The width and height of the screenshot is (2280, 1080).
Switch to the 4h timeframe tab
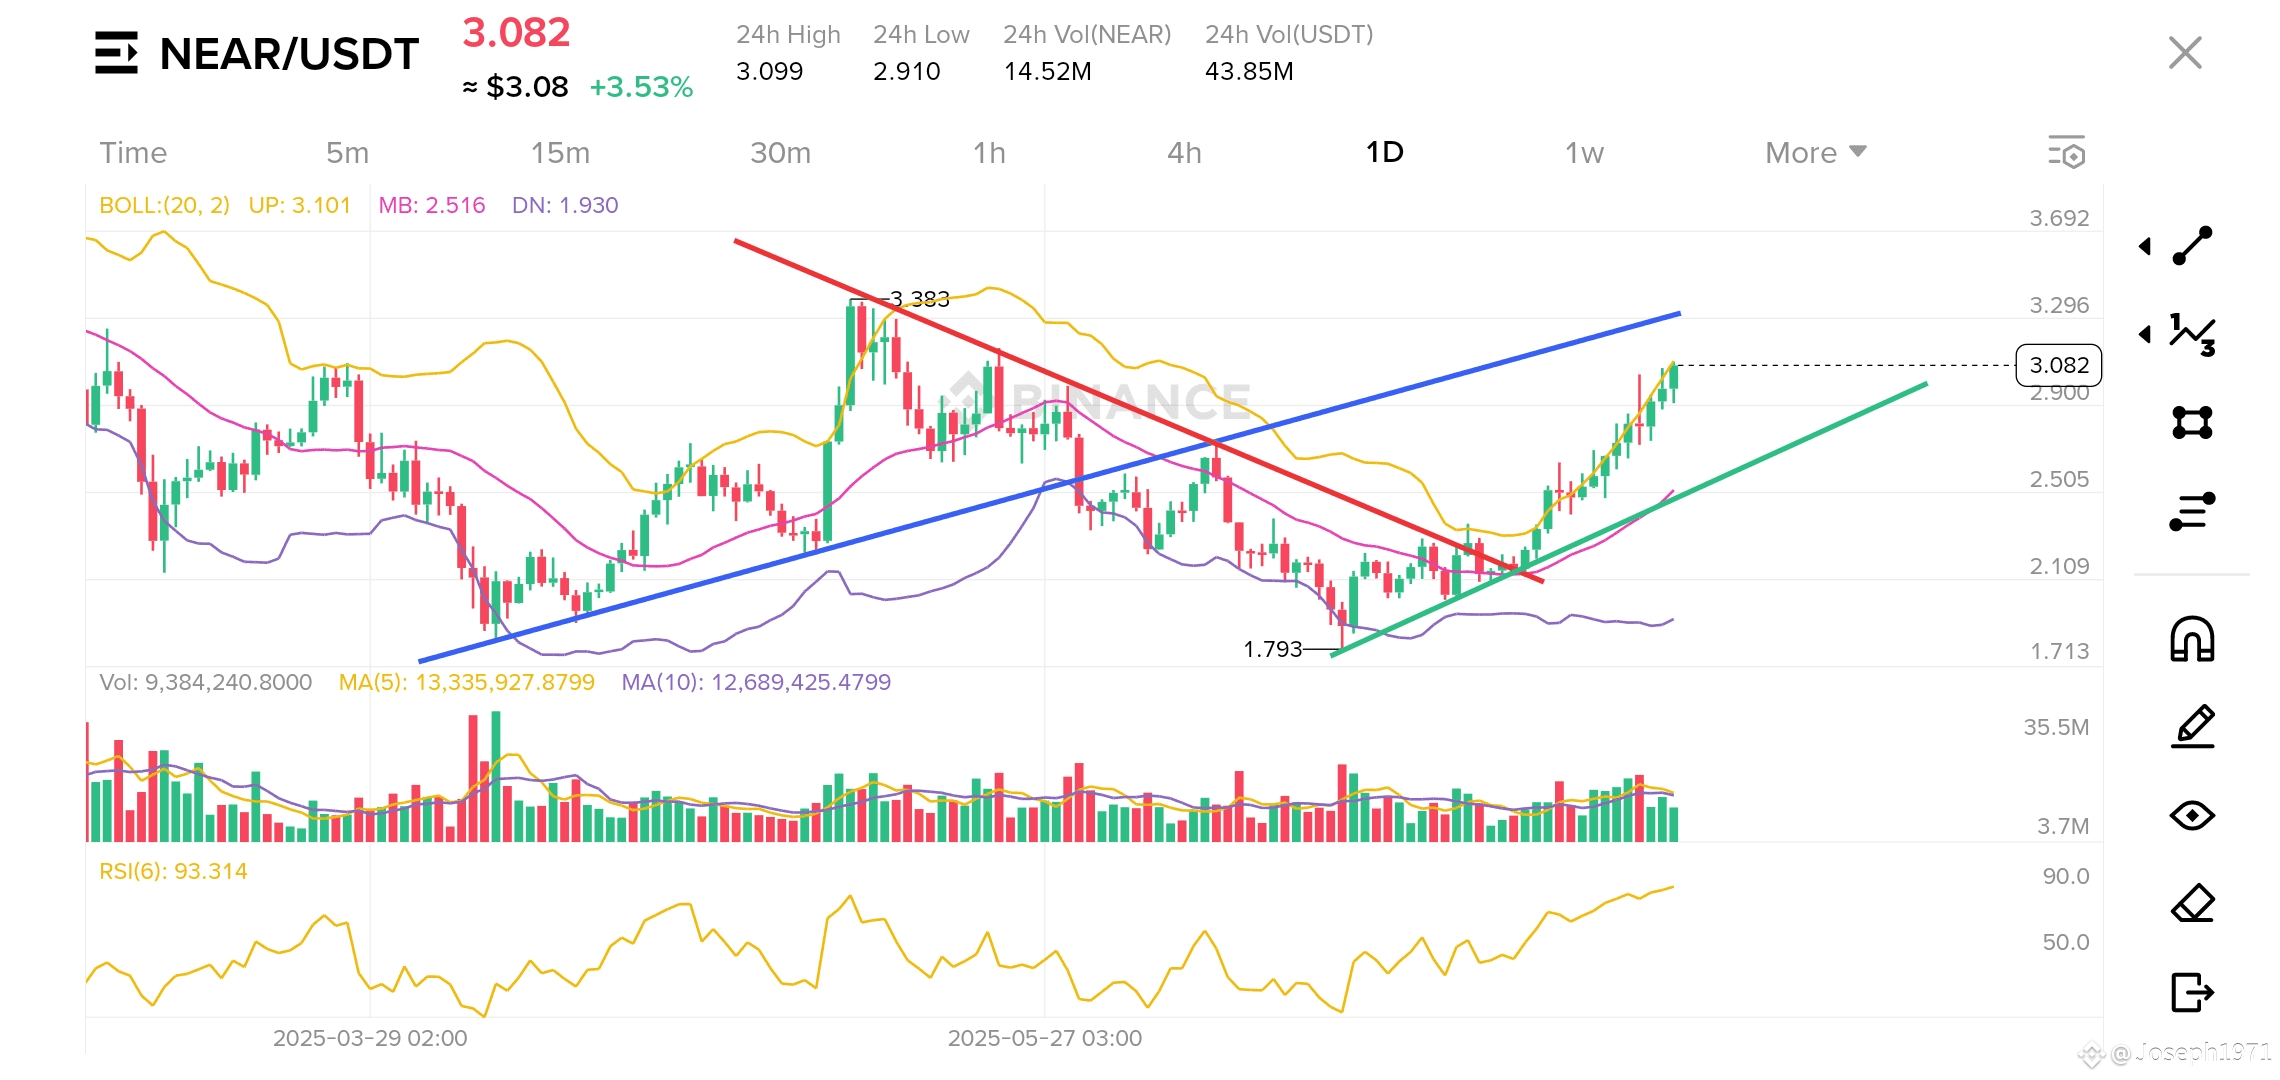tap(1184, 152)
